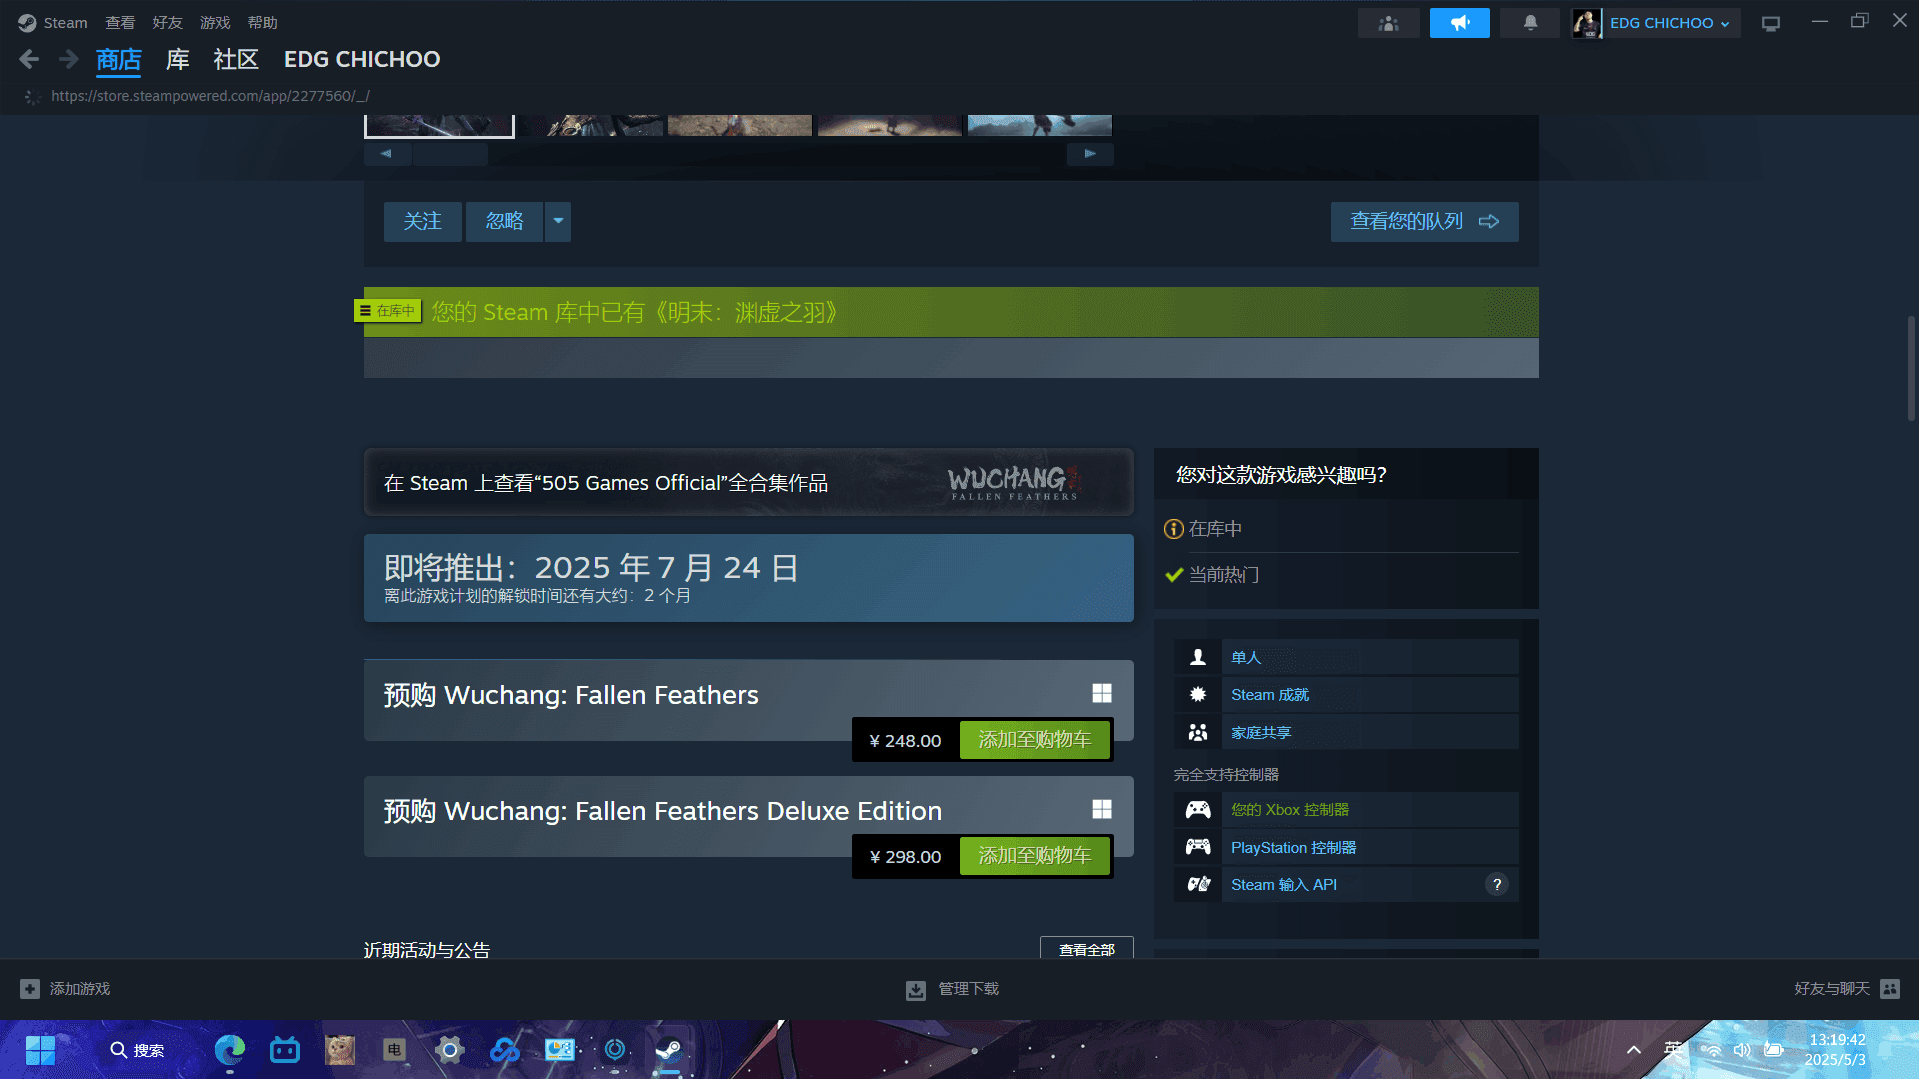Switch to the 社区 tab
The image size is (1919, 1079).
[236, 60]
